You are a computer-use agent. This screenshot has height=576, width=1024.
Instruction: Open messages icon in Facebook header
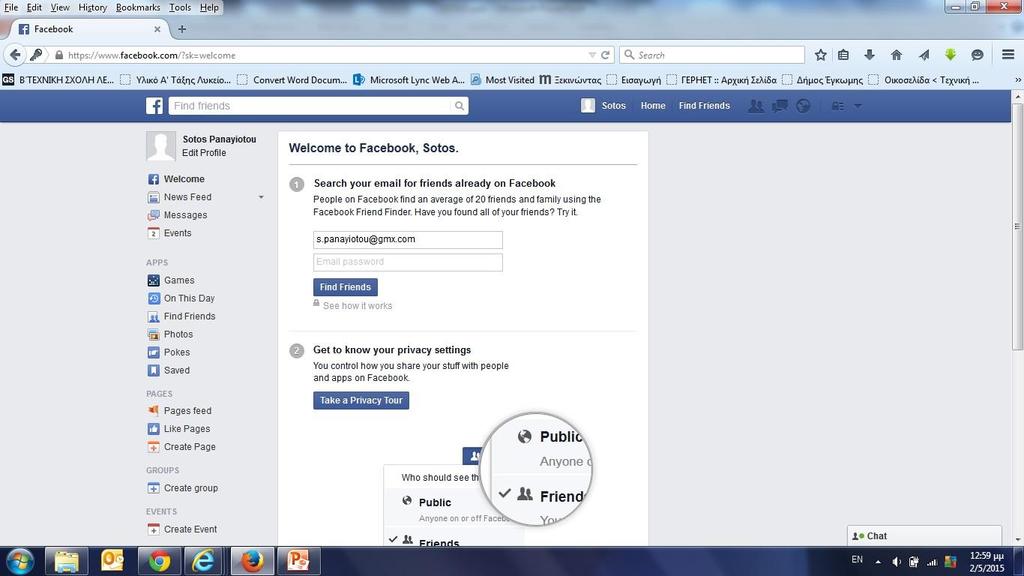point(779,106)
